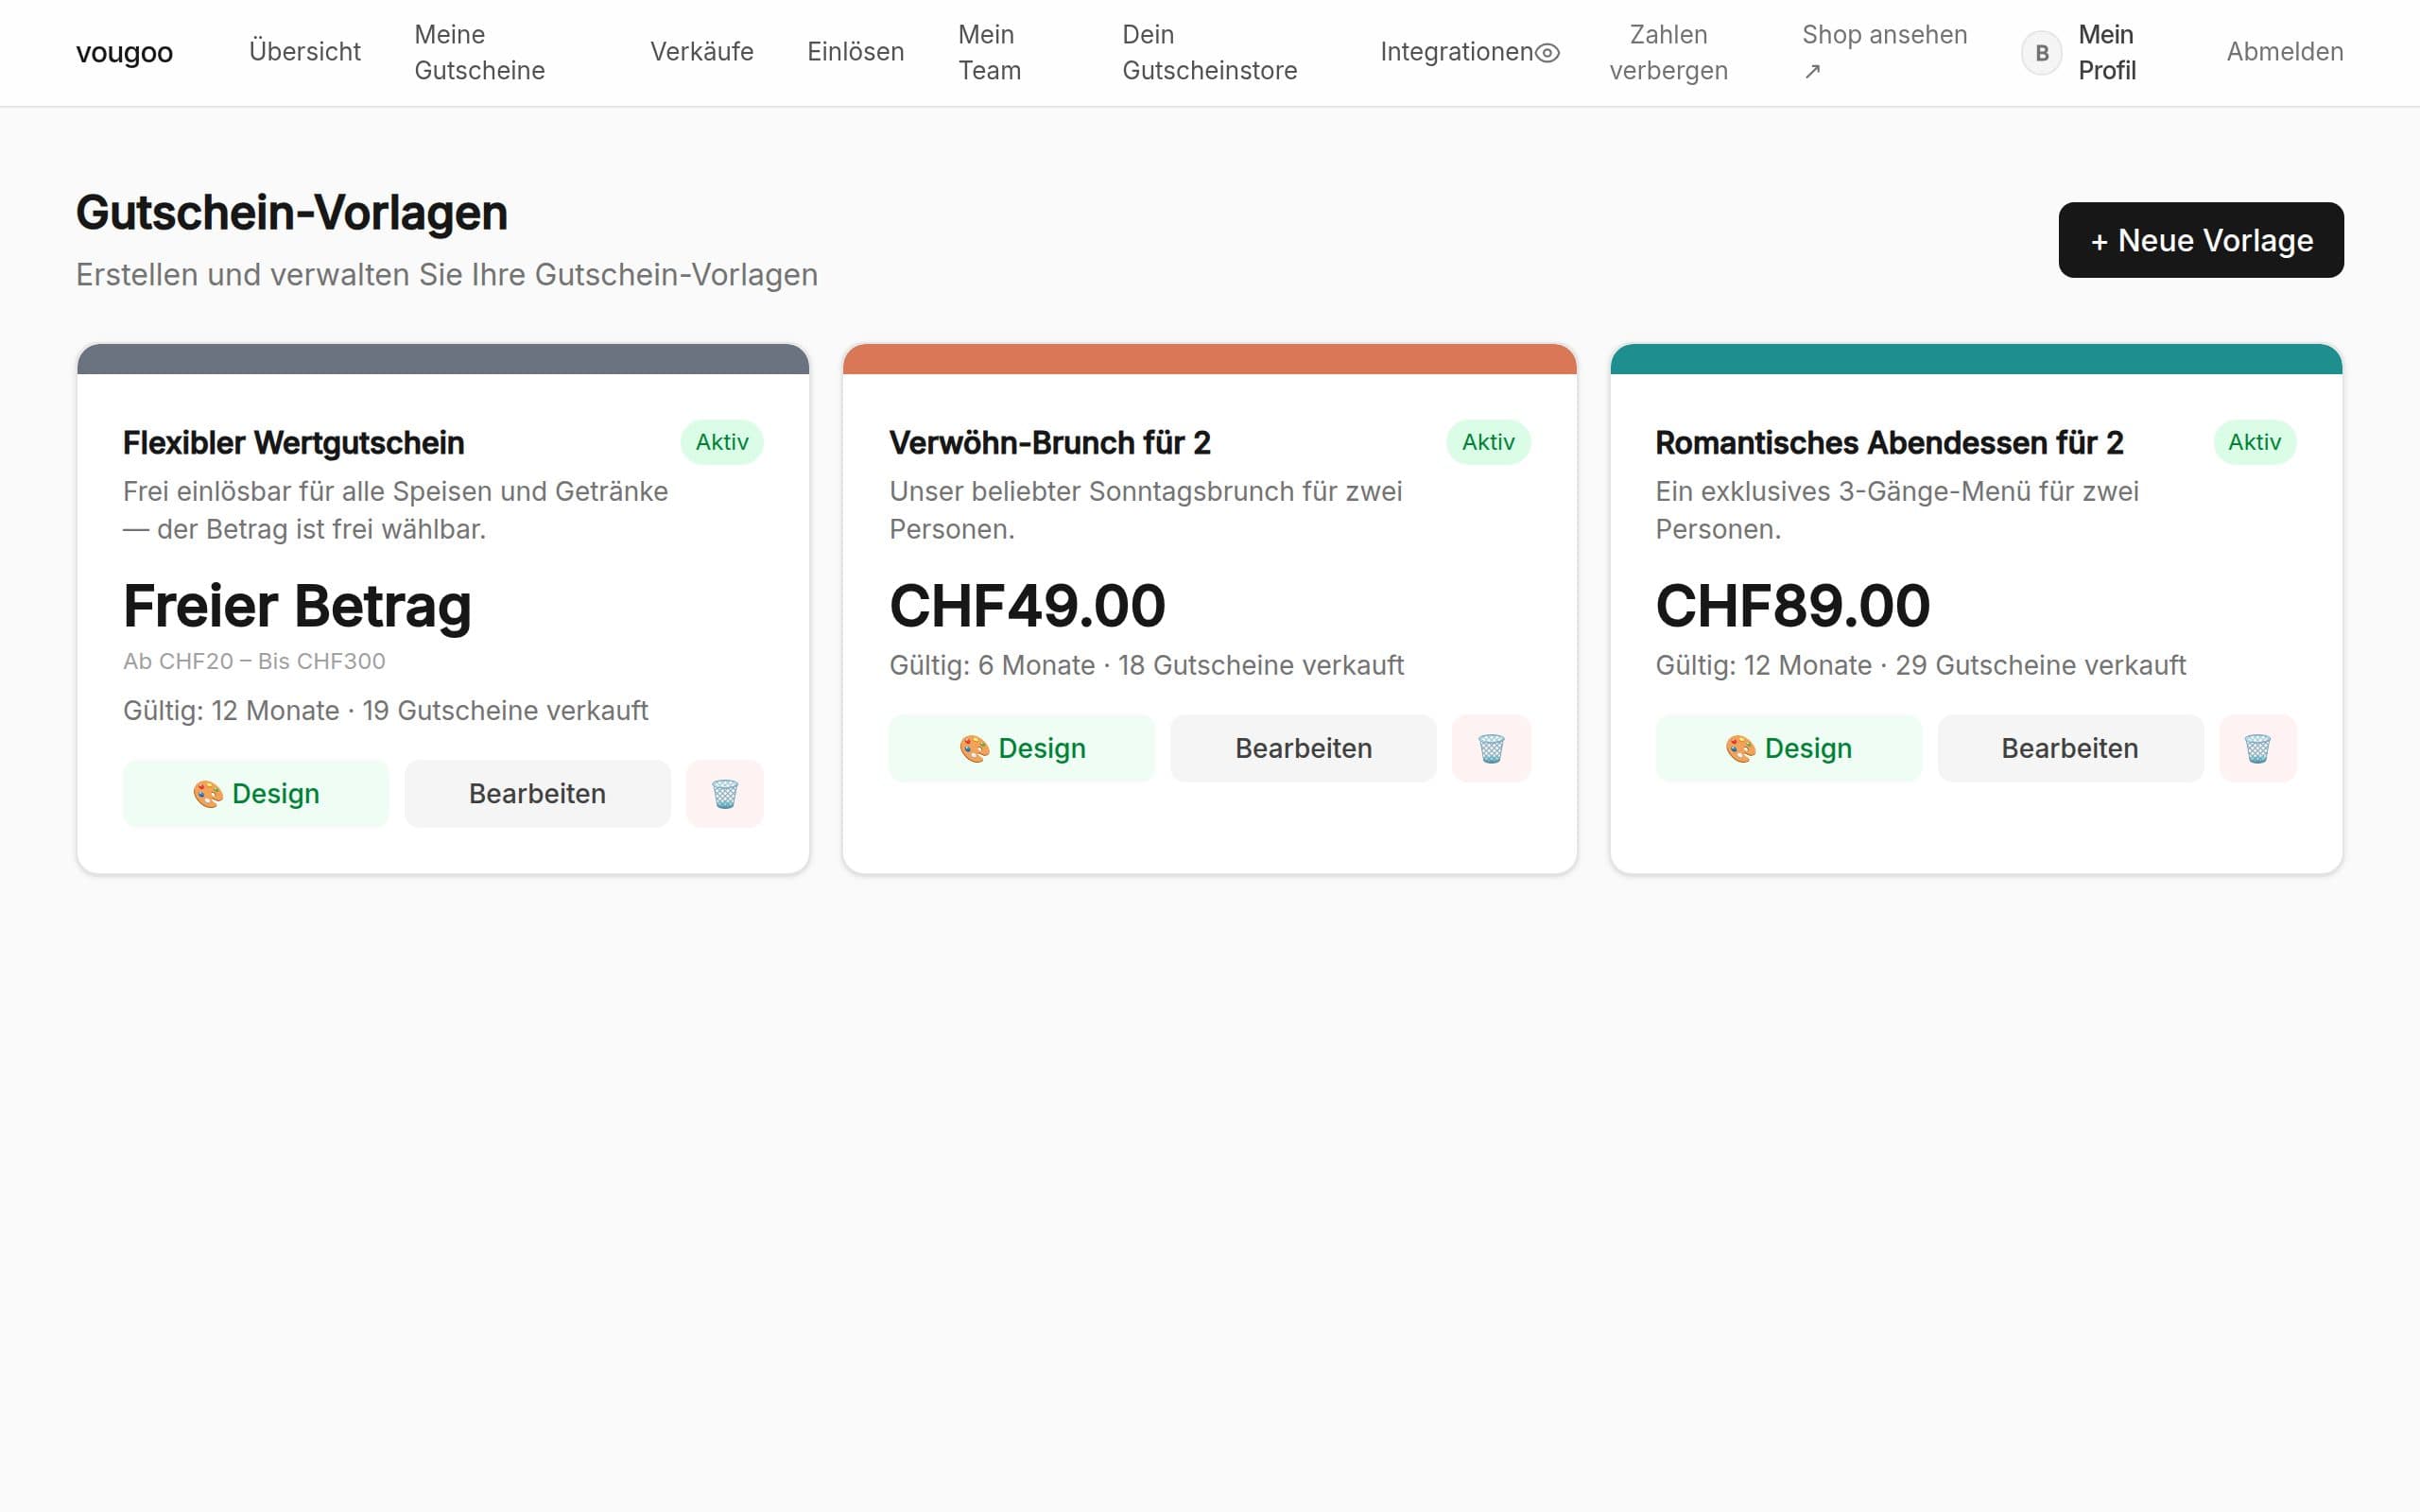Open Design for Romantisches Abendessen für 2
Viewport: 2420px width, 1512px height.
(x=1788, y=748)
